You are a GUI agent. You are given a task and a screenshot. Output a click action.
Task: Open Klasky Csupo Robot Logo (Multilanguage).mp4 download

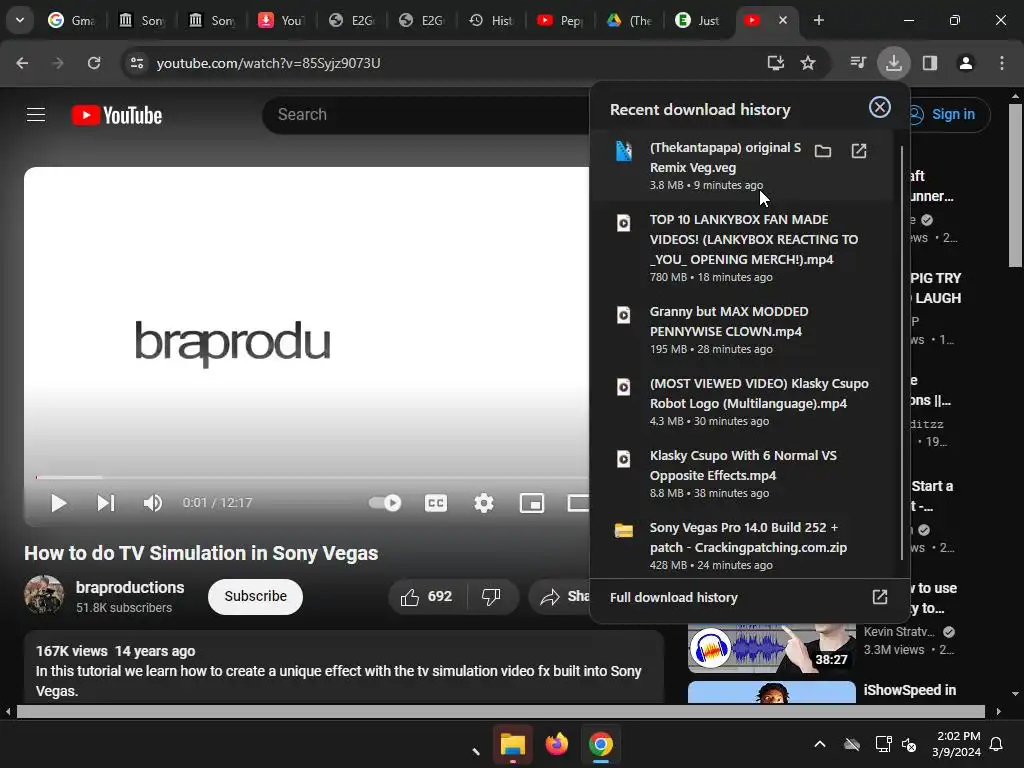coord(741,401)
